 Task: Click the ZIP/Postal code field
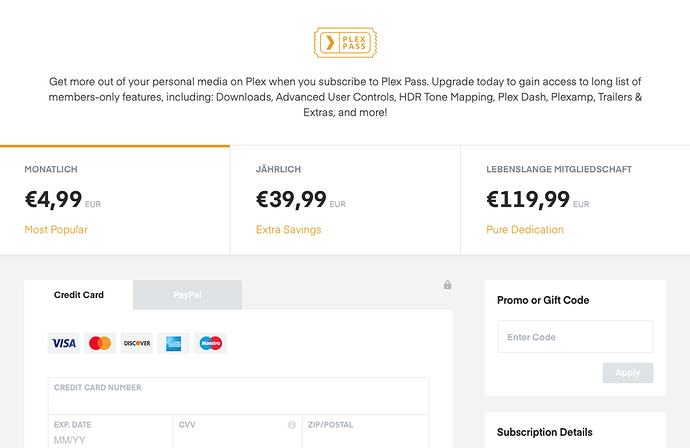click(364, 438)
